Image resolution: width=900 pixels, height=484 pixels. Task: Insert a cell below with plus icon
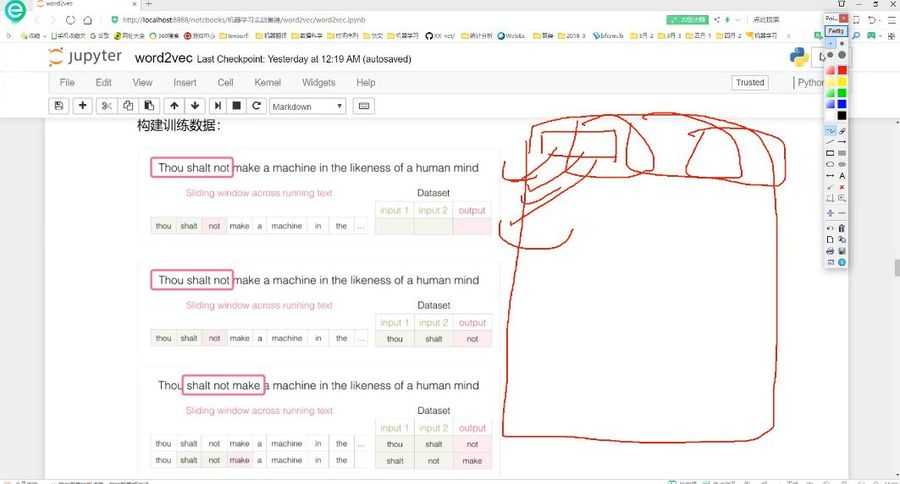click(x=83, y=106)
